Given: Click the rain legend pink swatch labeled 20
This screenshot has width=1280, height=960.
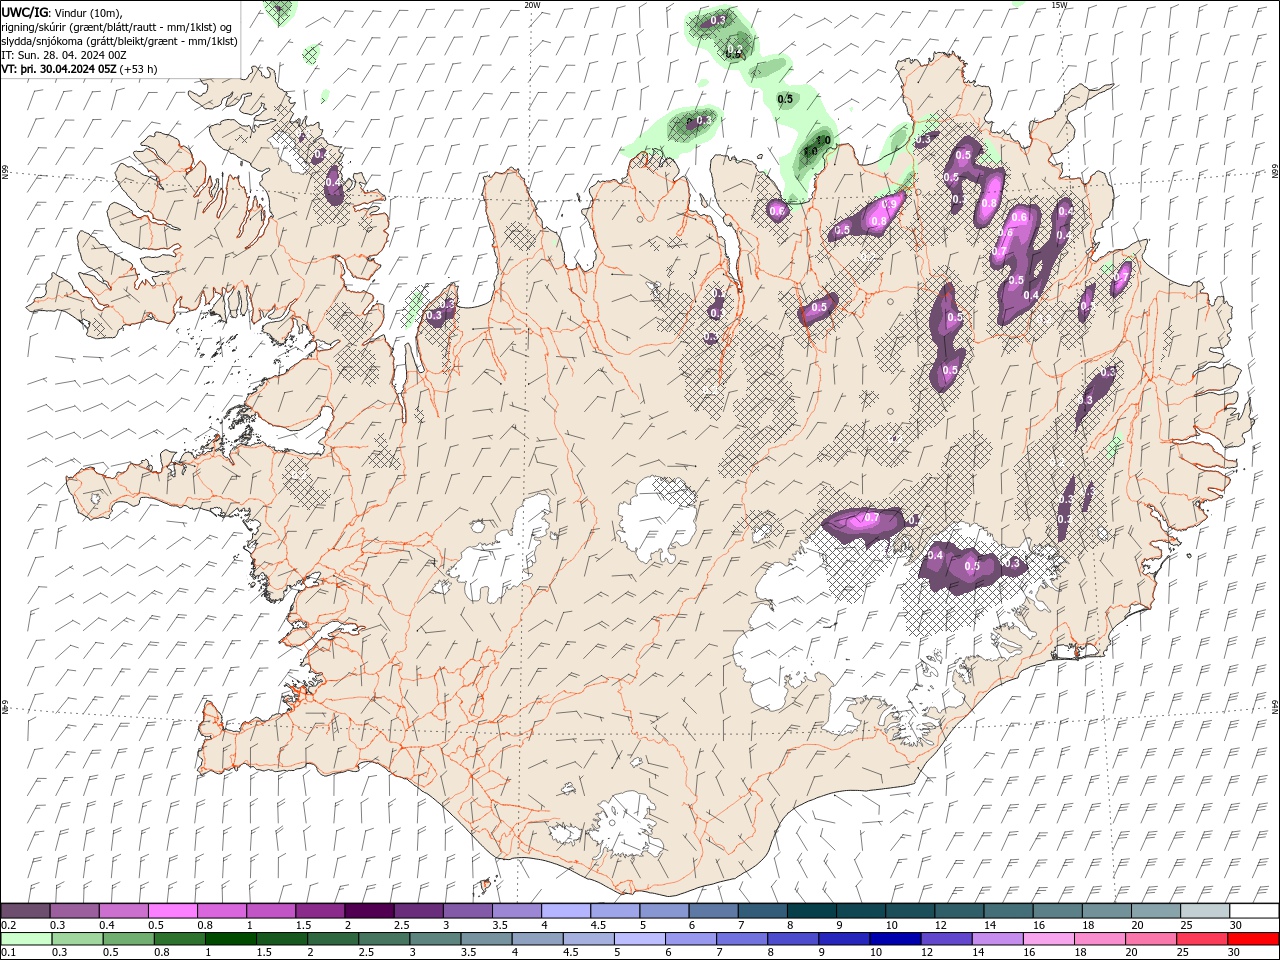Looking at the screenshot, I should click(x=1151, y=939).
